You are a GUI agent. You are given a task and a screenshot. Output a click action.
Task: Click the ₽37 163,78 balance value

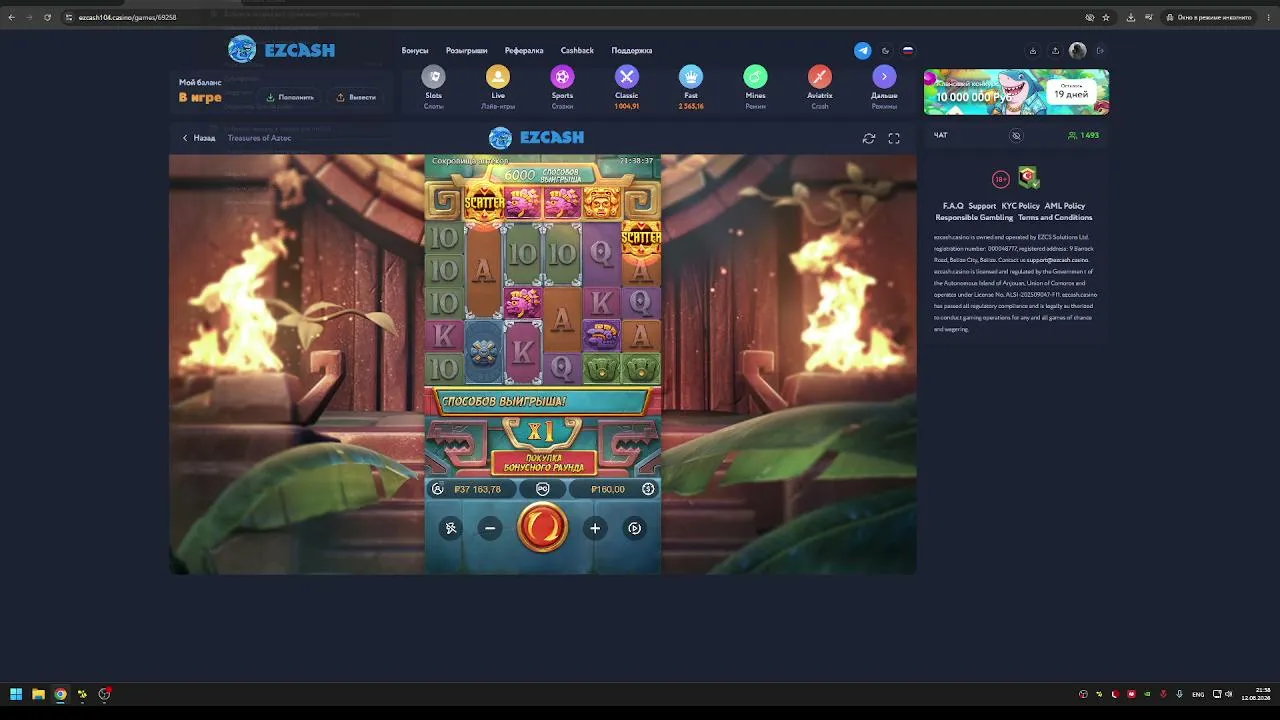pos(477,489)
